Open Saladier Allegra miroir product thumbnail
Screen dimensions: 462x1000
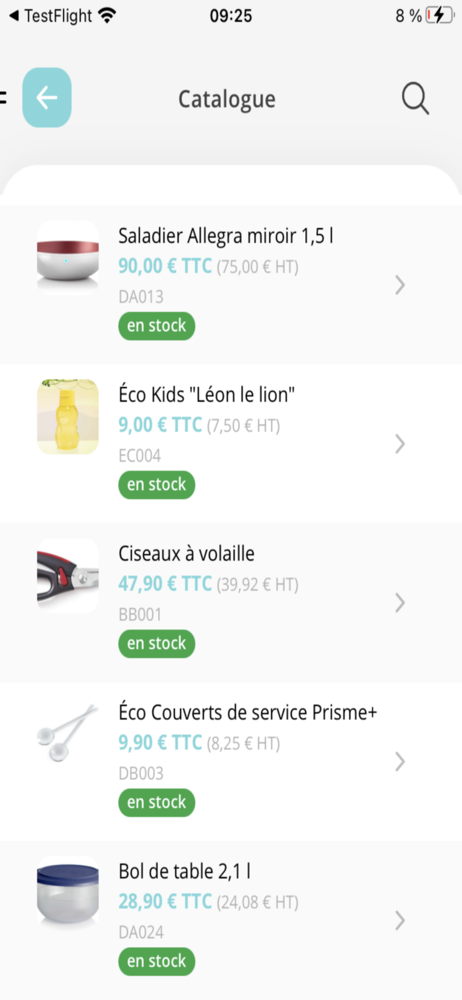(x=68, y=258)
